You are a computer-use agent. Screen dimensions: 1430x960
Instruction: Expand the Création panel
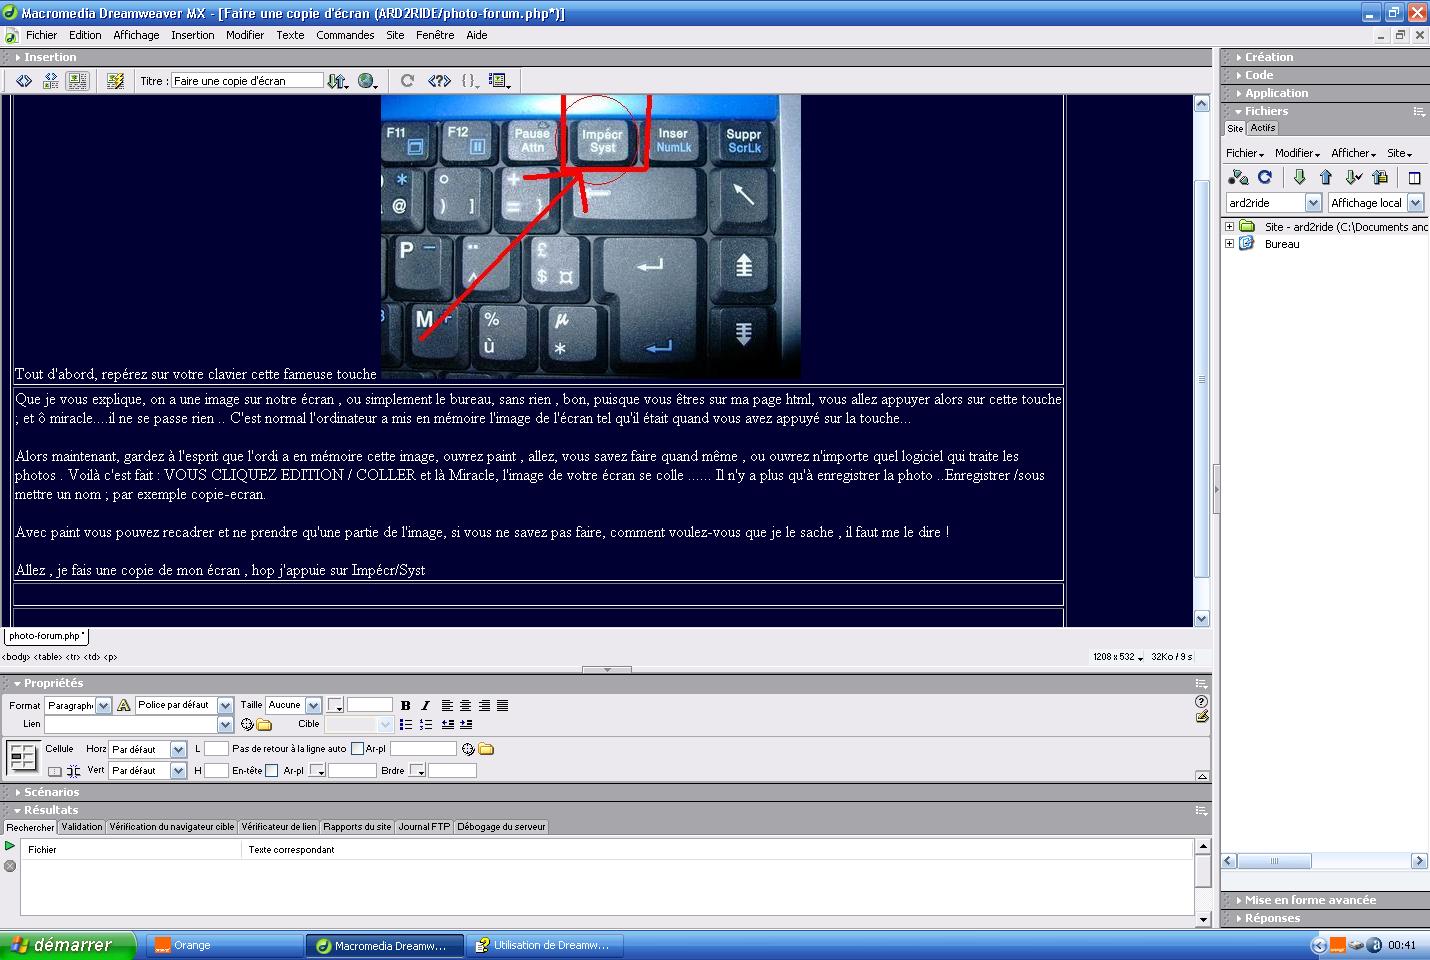pos(1268,57)
